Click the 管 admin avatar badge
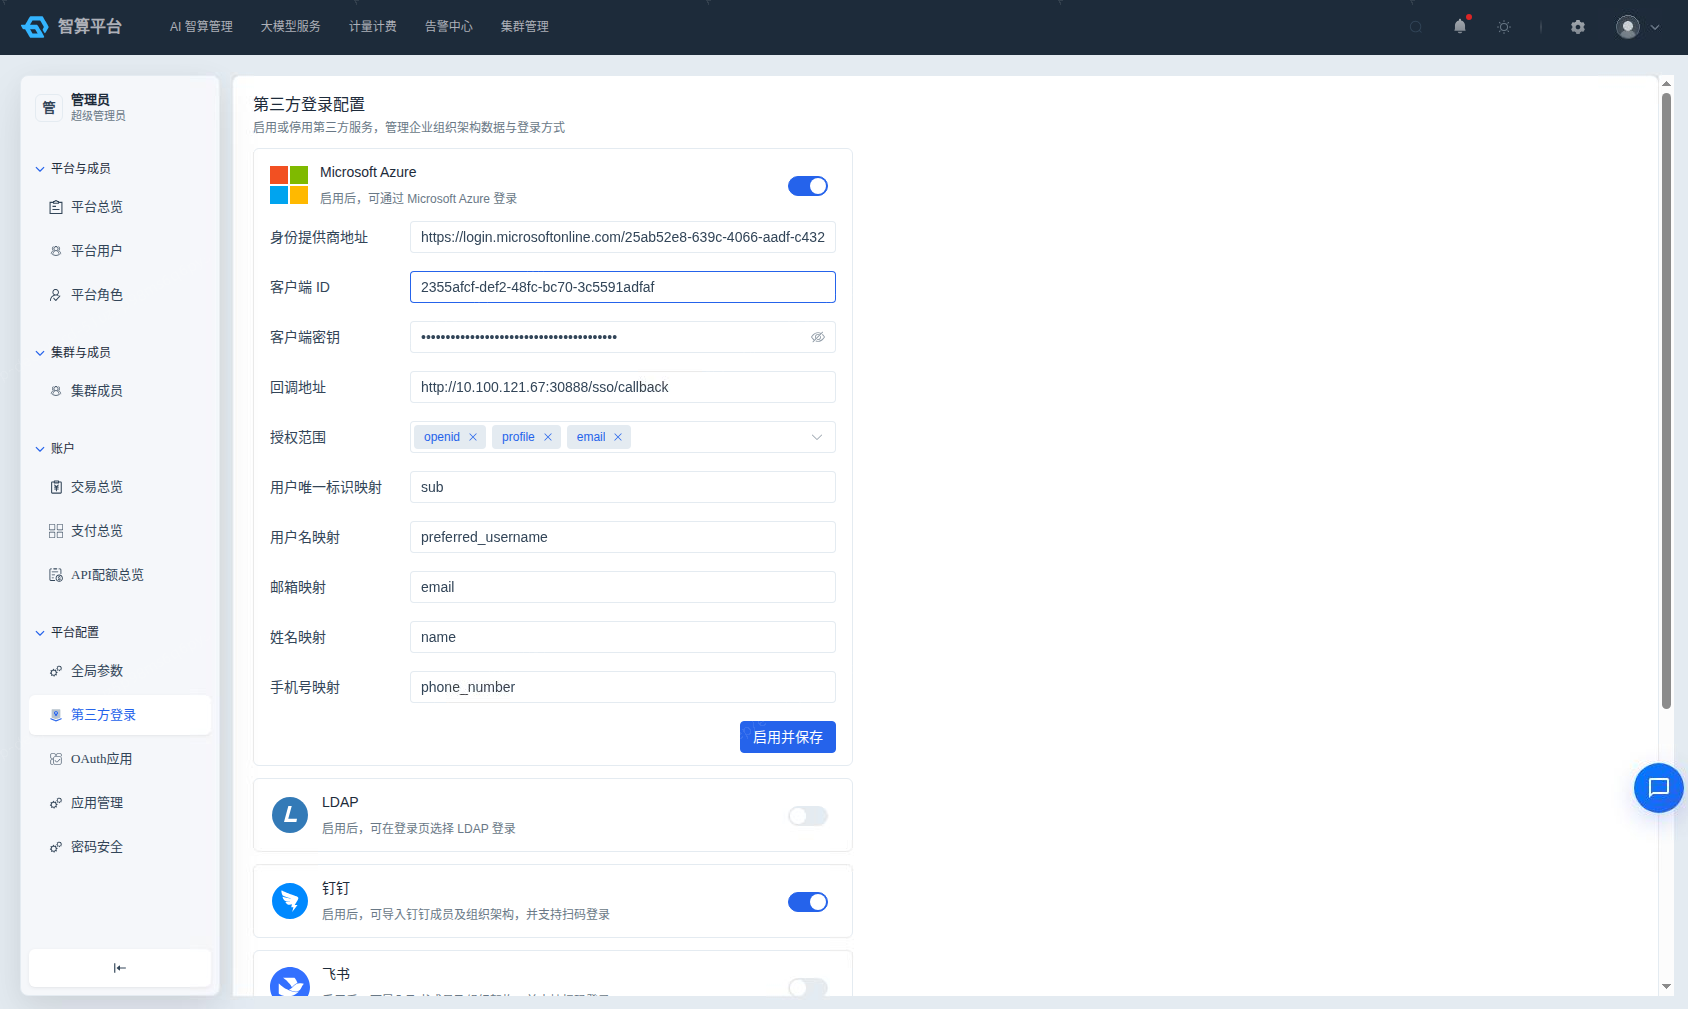1688x1009 pixels. (49, 107)
